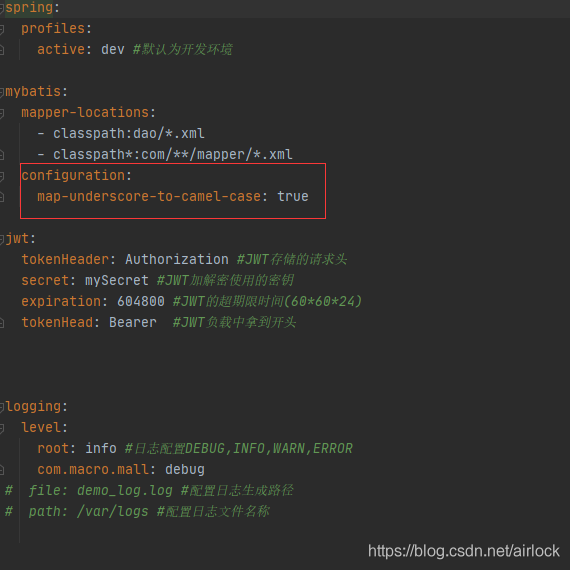Click the 'mapper-locations' key
This screenshot has width=570, height=570.
click(x=85, y=112)
